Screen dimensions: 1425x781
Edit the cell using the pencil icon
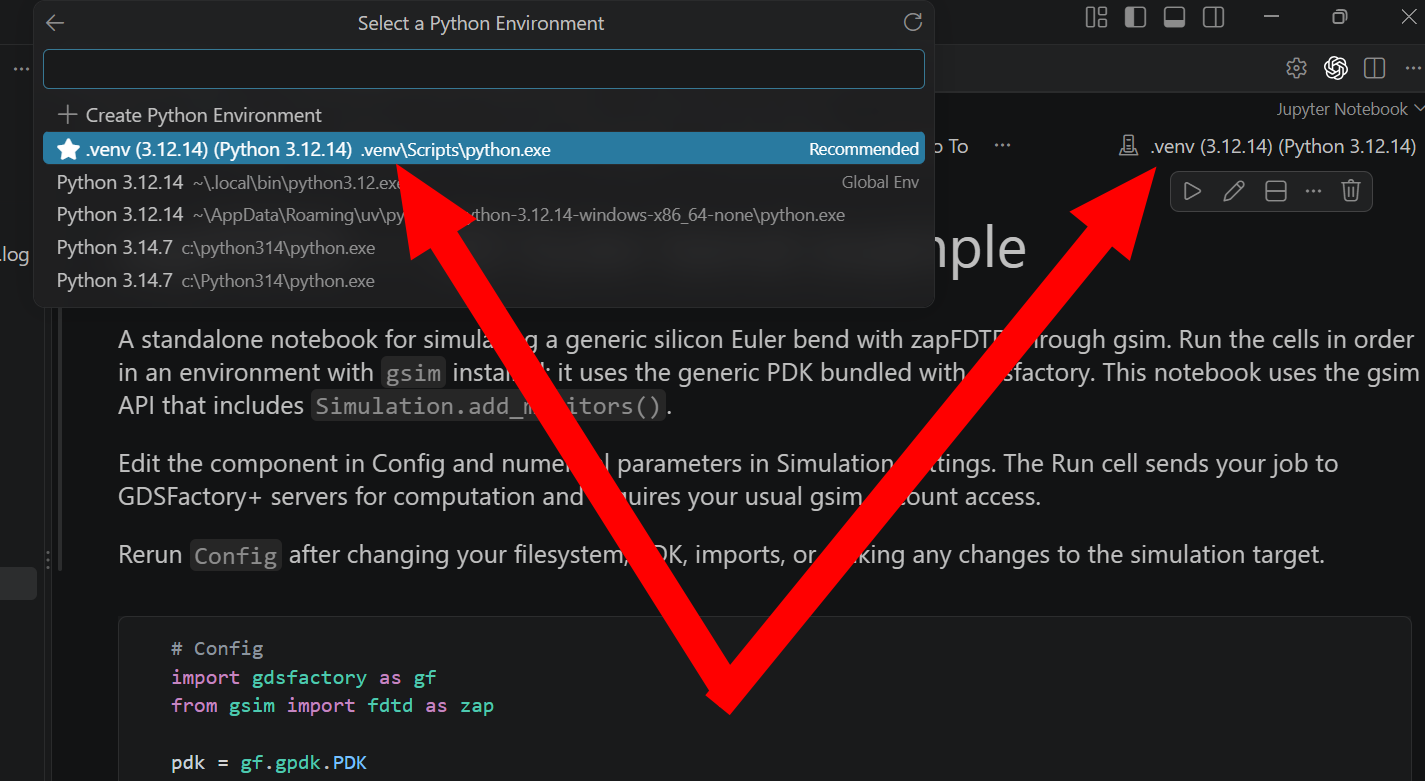pos(1234,191)
